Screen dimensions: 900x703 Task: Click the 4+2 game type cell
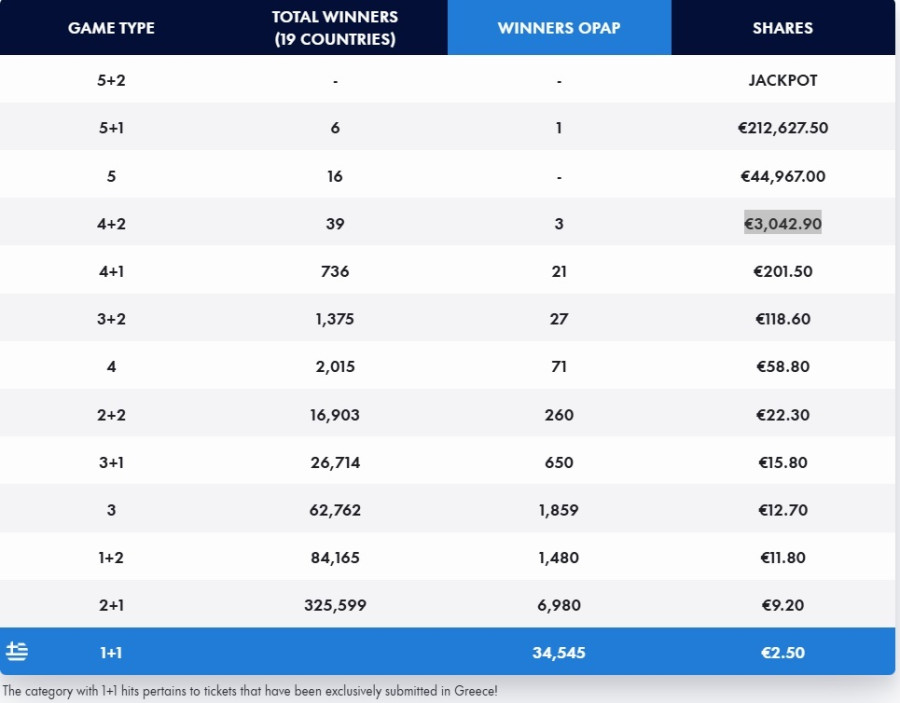tap(111, 224)
